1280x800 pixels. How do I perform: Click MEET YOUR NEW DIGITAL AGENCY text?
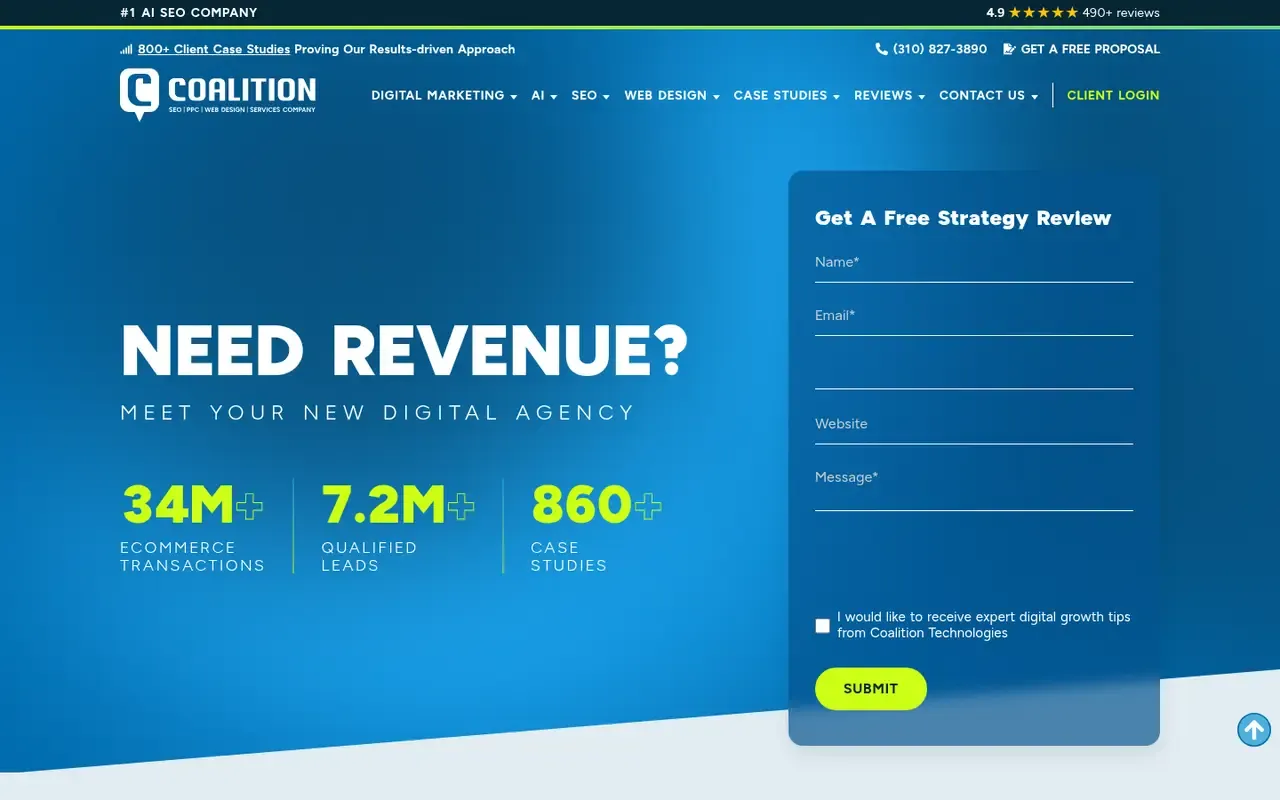(x=378, y=412)
